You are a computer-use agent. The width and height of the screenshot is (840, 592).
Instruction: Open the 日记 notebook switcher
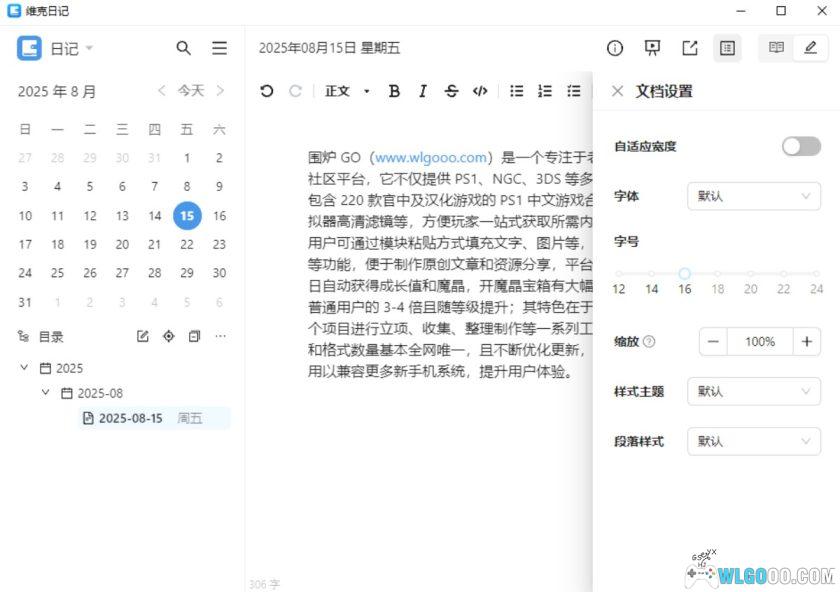point(66,47)
